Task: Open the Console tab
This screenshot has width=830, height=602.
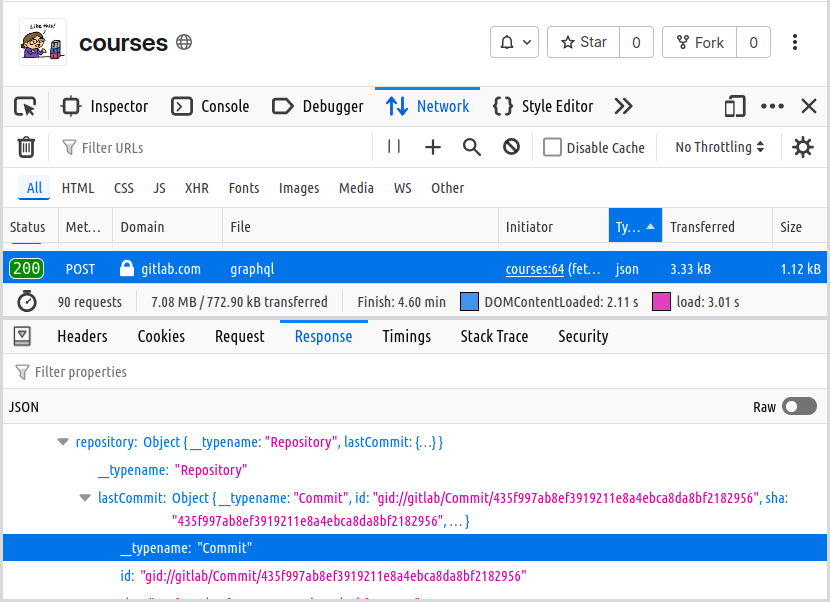Action: (x=210, y=106)
